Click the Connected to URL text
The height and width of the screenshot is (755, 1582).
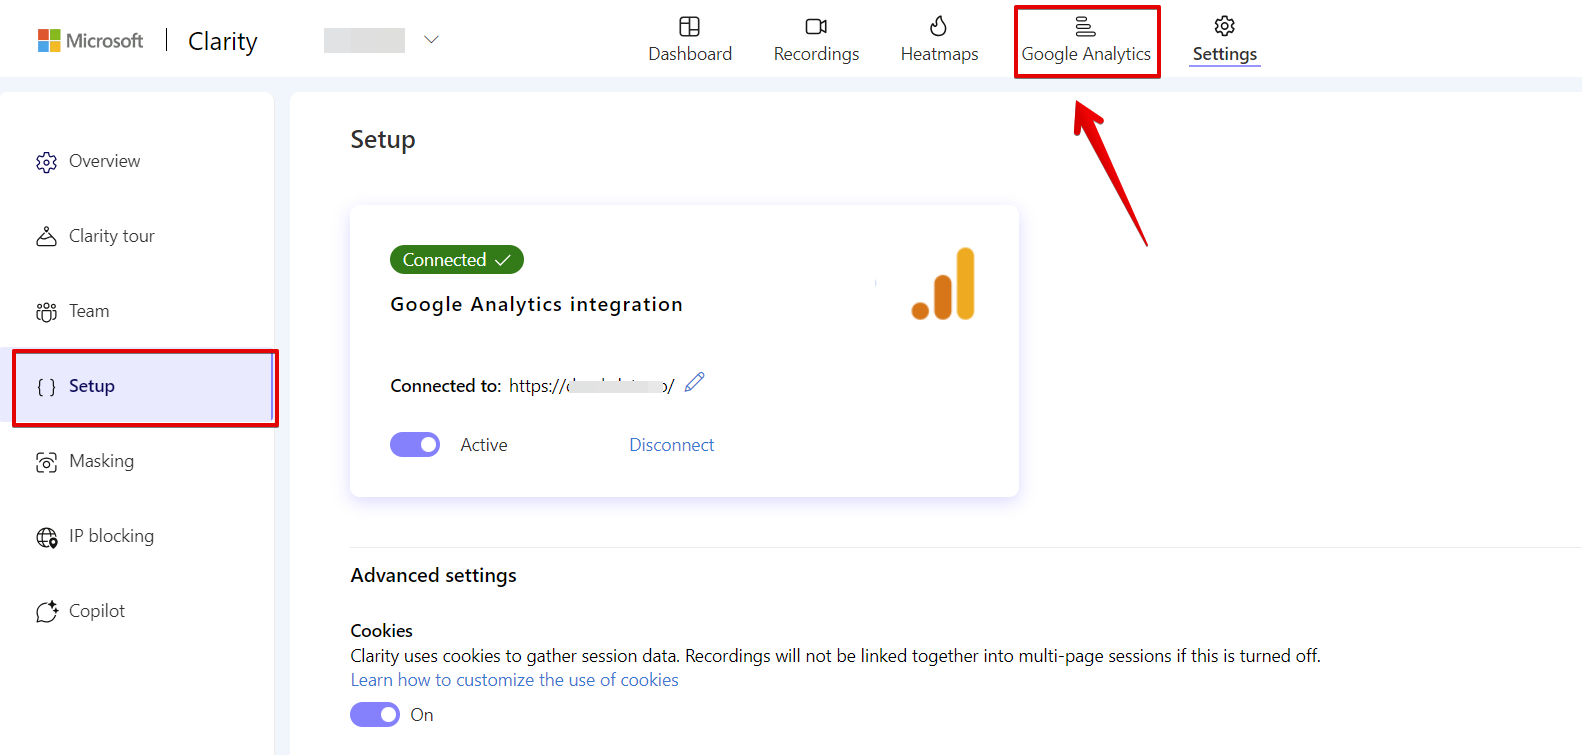(x=591, y=386)
